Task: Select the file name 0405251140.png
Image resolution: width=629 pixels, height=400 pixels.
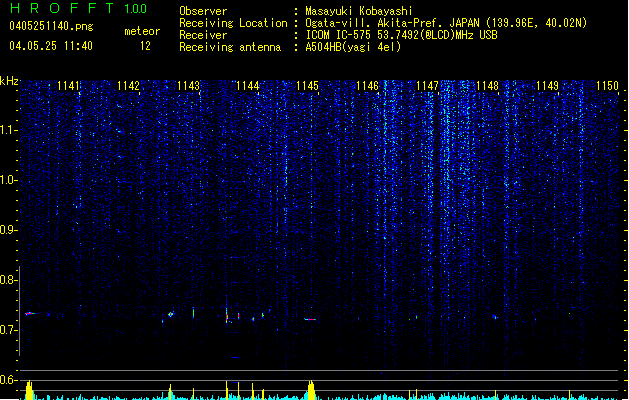Action: [x=51, y=26]
